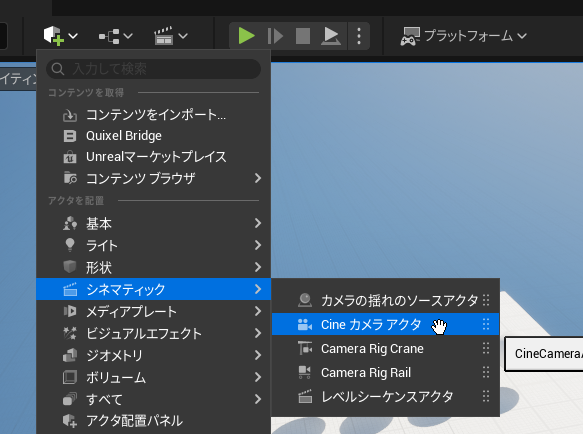
Task: Click the メディアプレート icon
Action: tap(70, 311)
